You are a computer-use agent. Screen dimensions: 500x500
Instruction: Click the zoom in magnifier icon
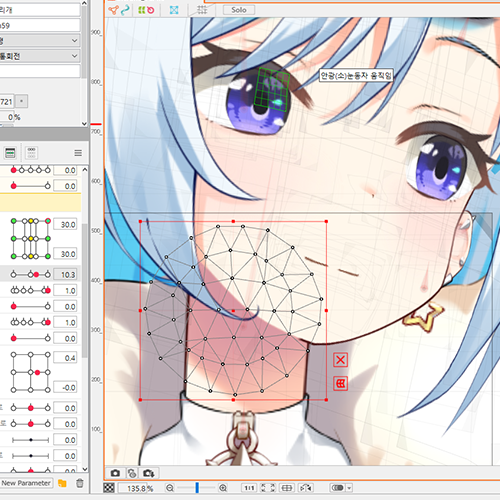(x=223, y=488)
